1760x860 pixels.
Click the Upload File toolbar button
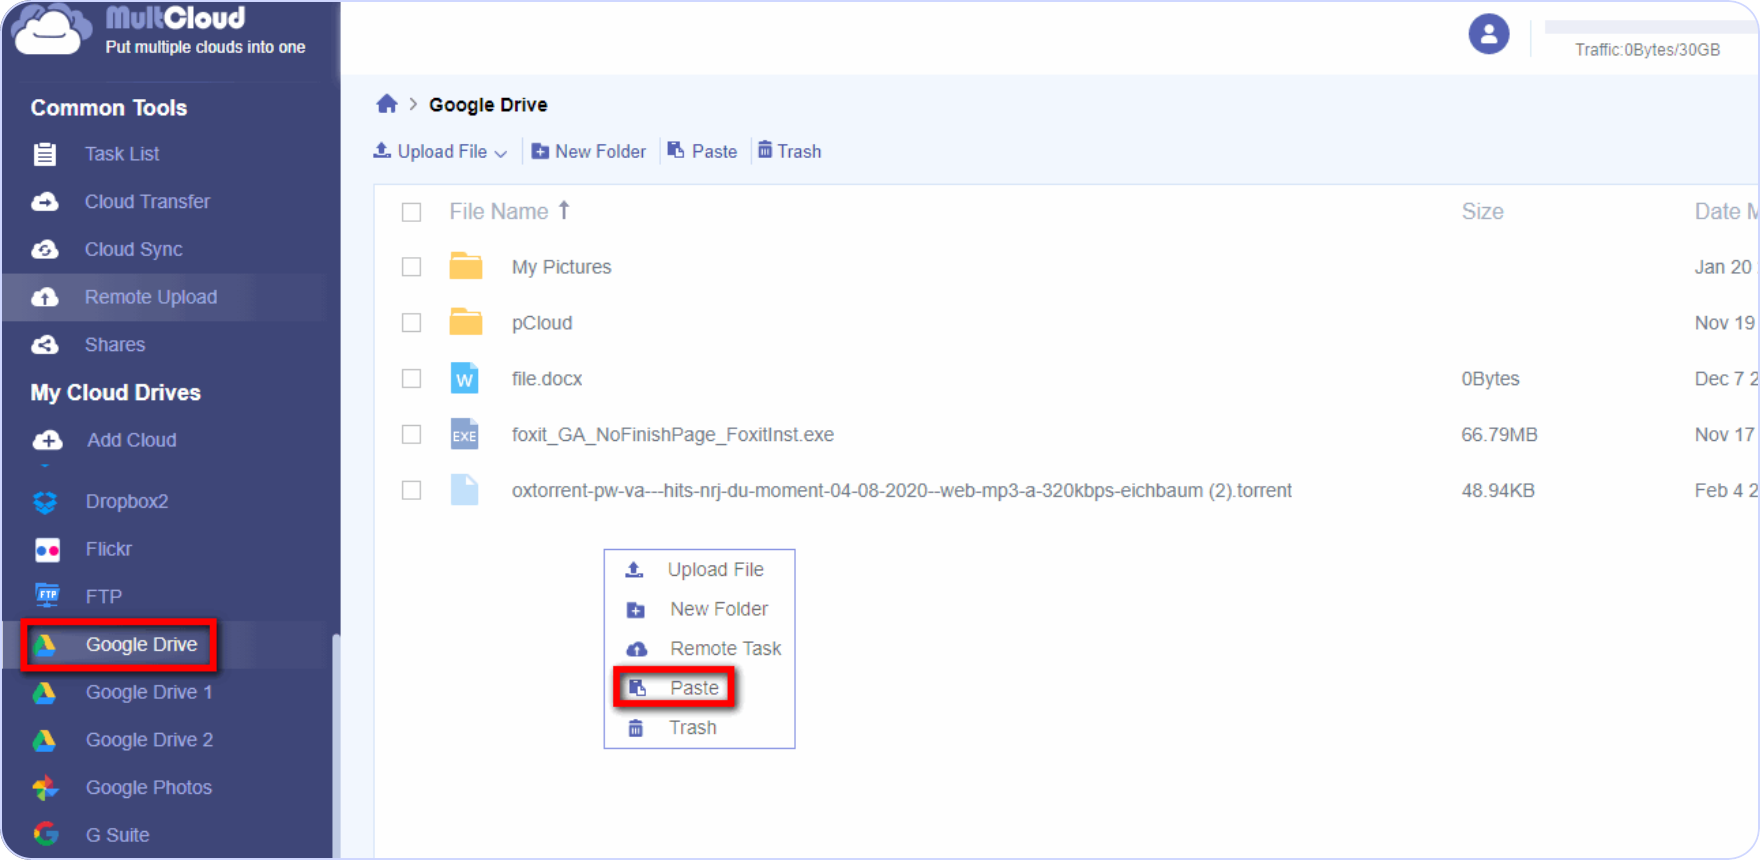point(440,151)
